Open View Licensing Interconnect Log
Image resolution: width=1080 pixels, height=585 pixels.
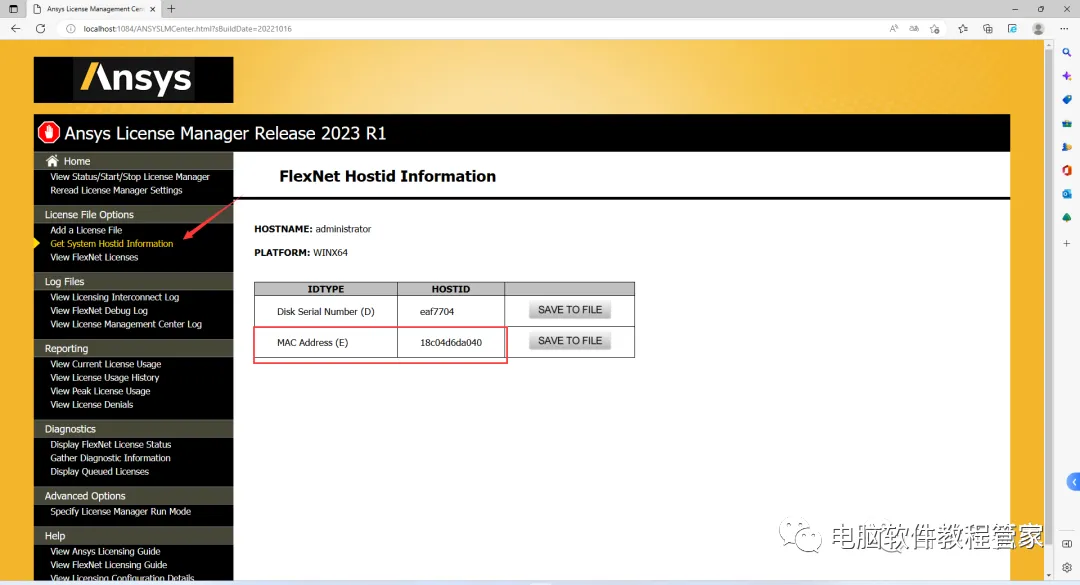(x=114, y=297)
